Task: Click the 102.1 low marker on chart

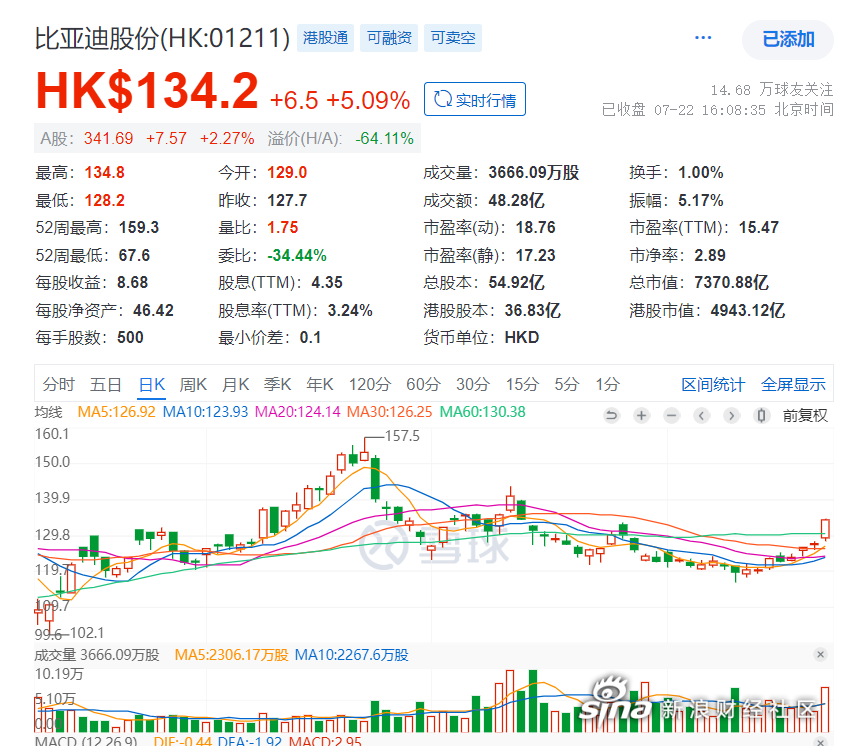Action: 87,633
